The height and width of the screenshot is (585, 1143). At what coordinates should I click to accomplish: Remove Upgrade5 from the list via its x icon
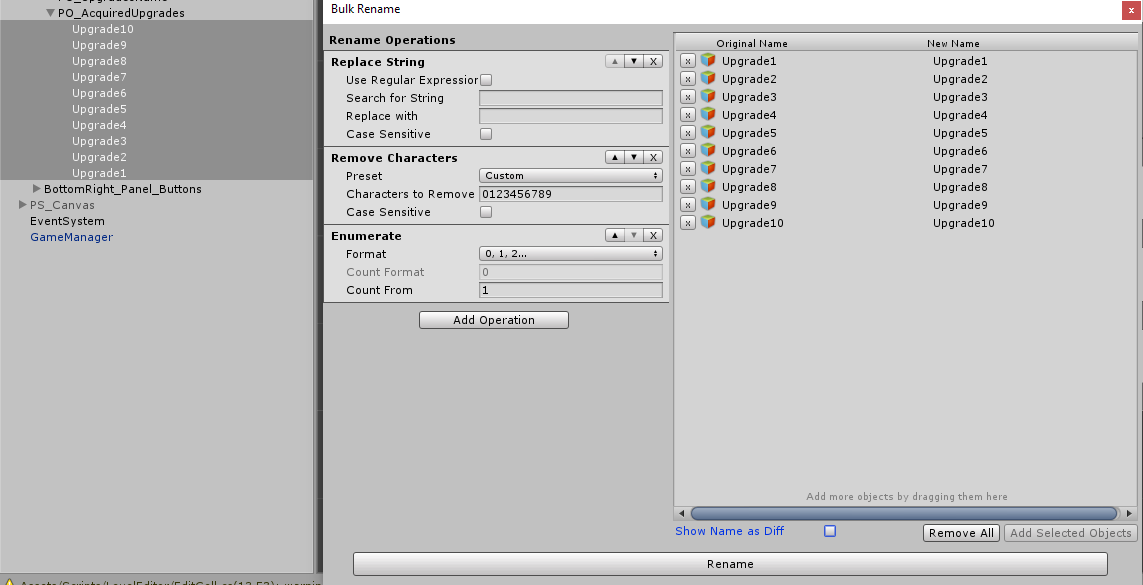pyautogui.click(x=687, y=133)
